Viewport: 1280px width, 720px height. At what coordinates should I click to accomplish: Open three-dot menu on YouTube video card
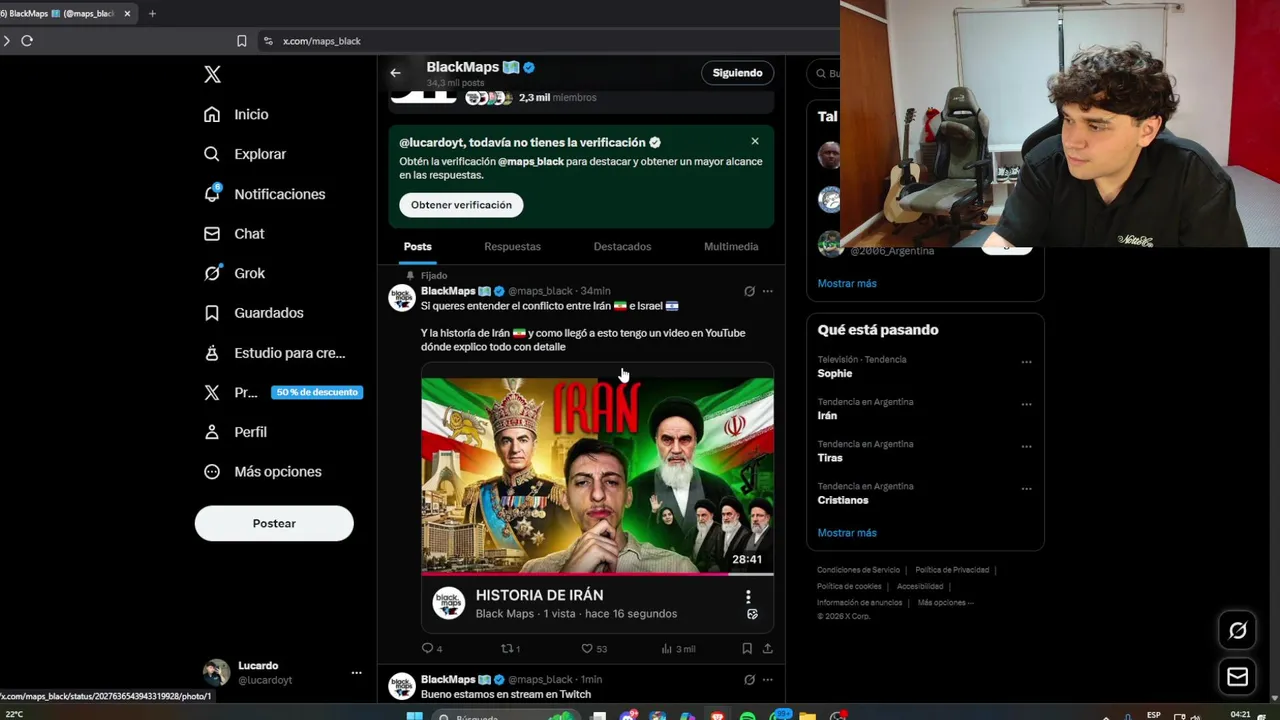(x=748, y=597)
